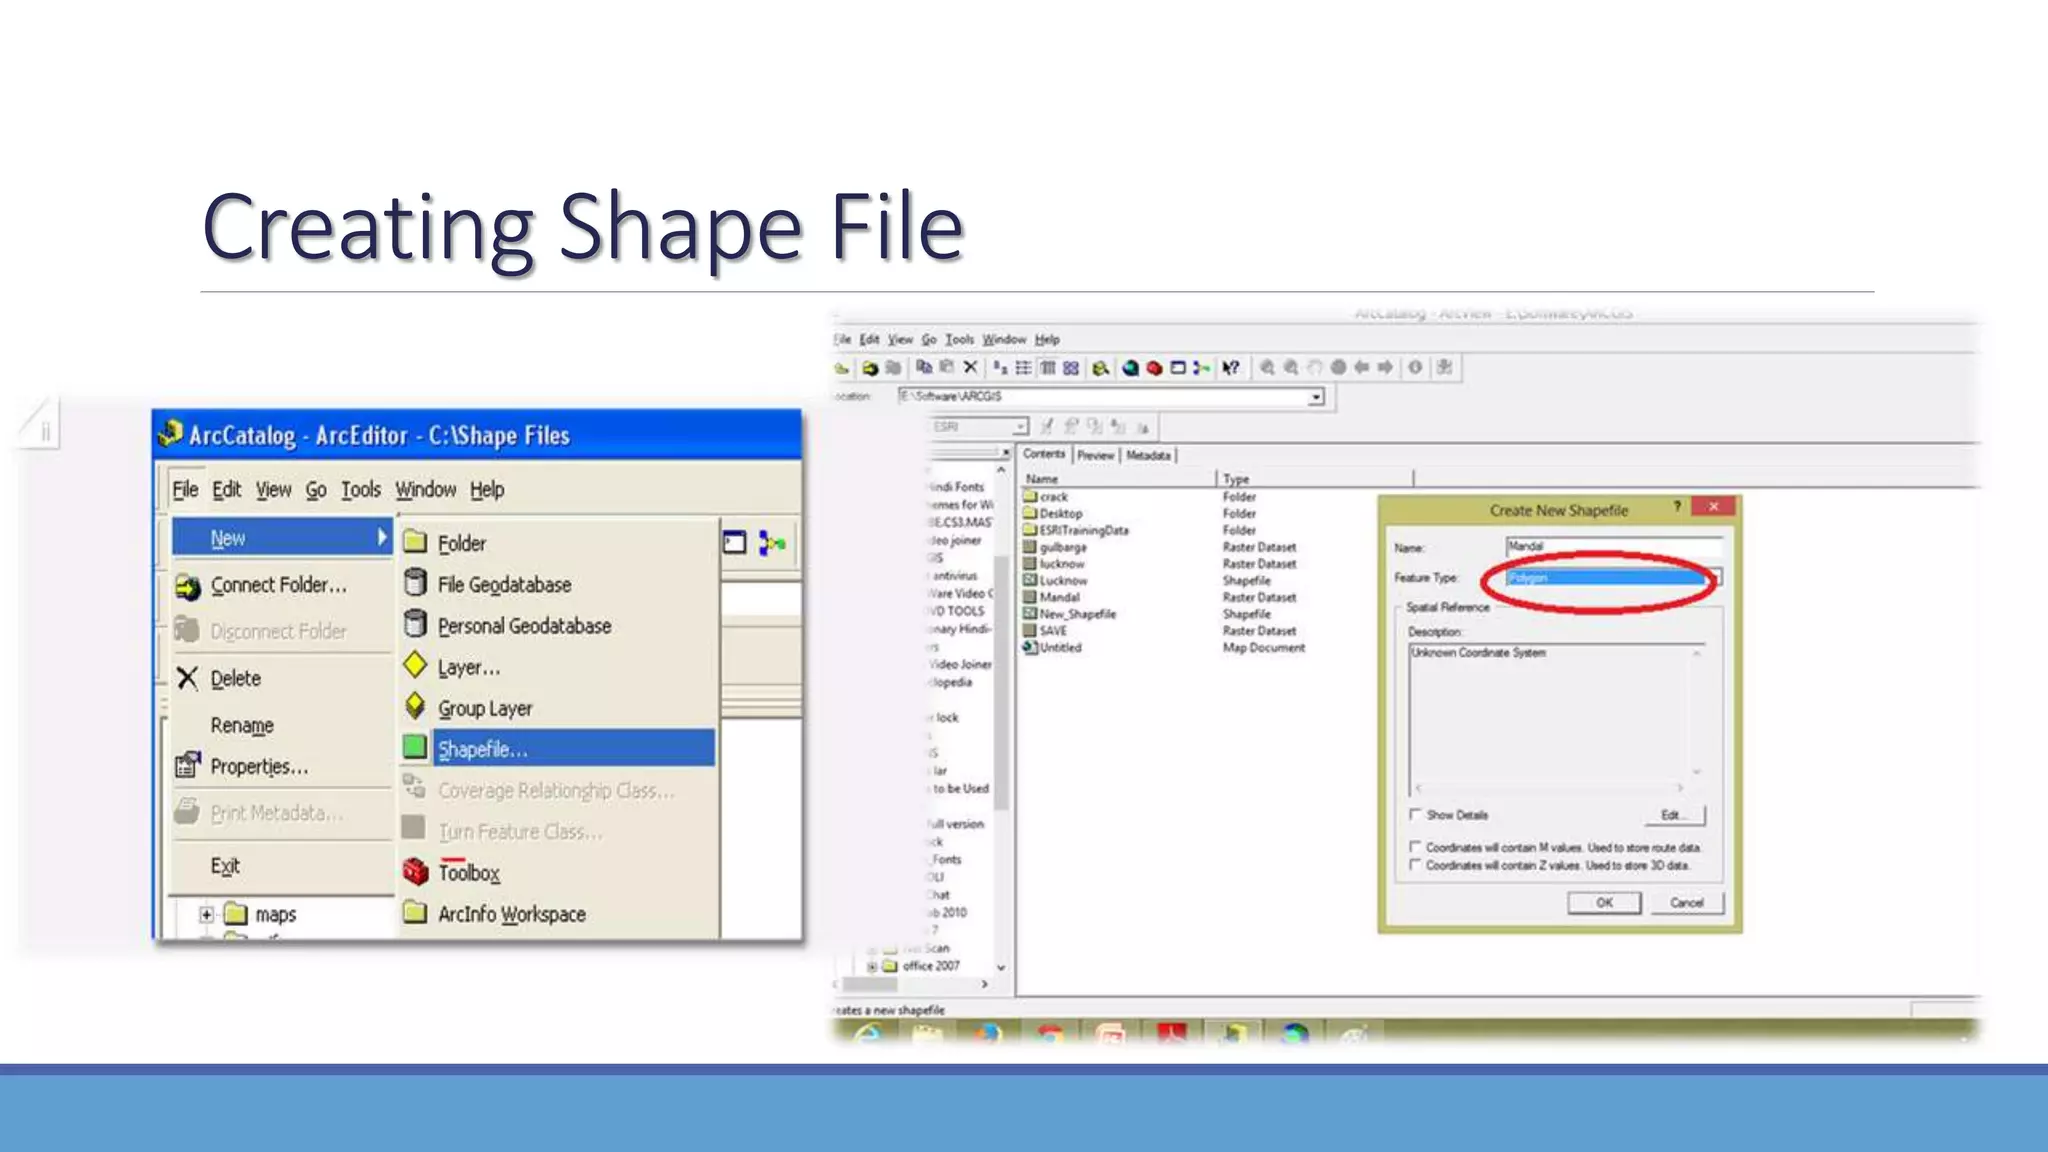Check Coordinates will contain Z values

pyautogui.click(x=1415, y=865)
